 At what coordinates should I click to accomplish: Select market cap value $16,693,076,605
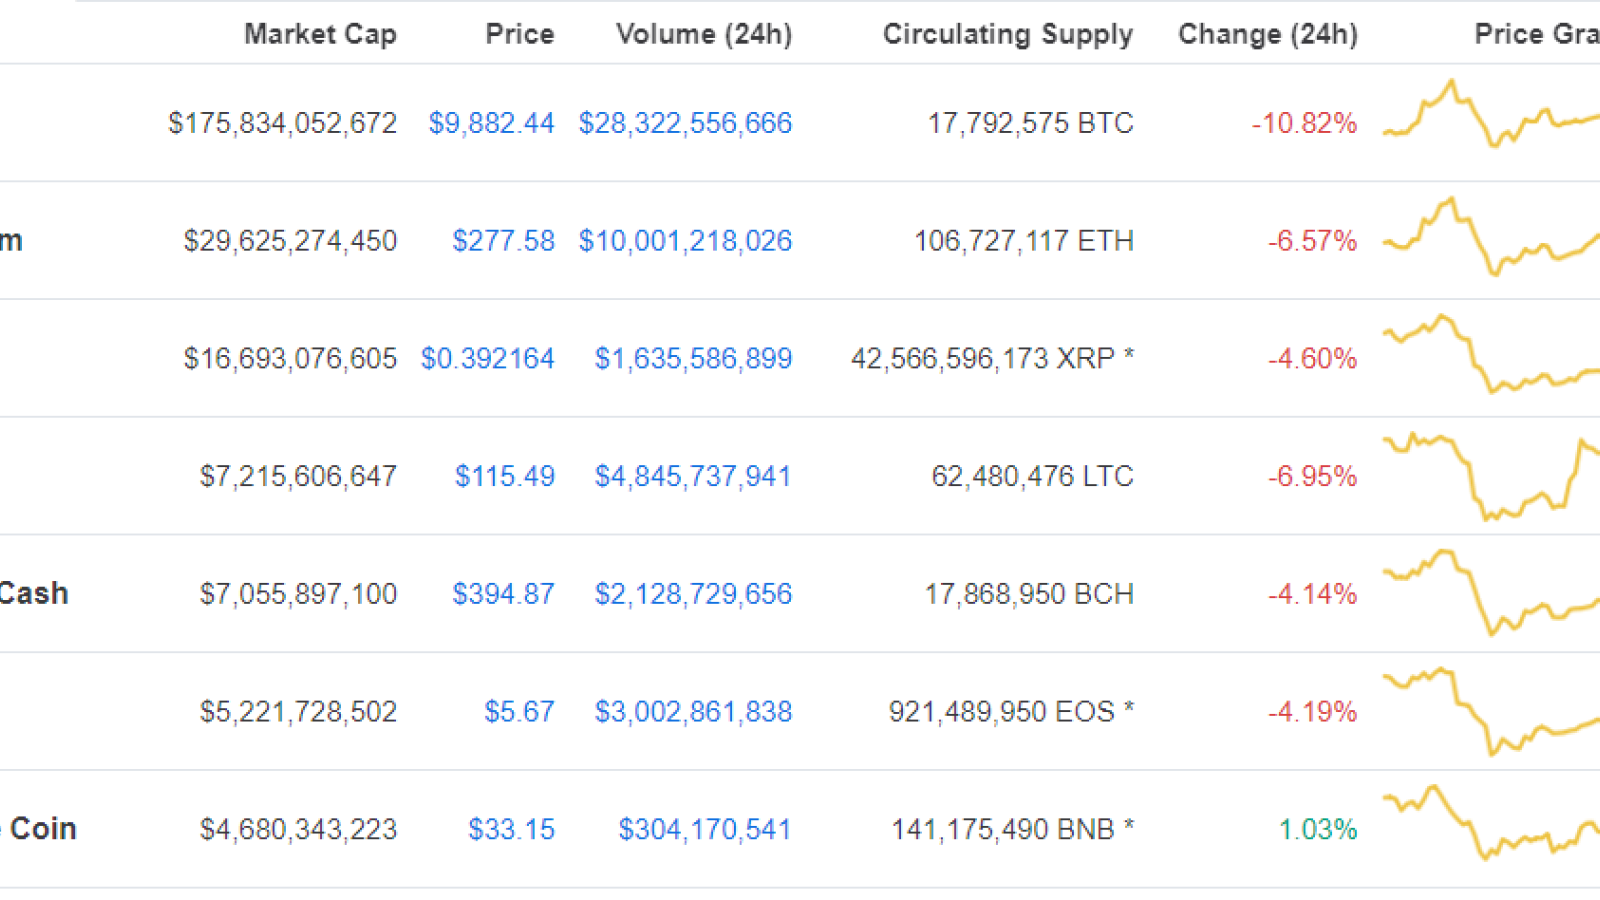tap(290, 359)
